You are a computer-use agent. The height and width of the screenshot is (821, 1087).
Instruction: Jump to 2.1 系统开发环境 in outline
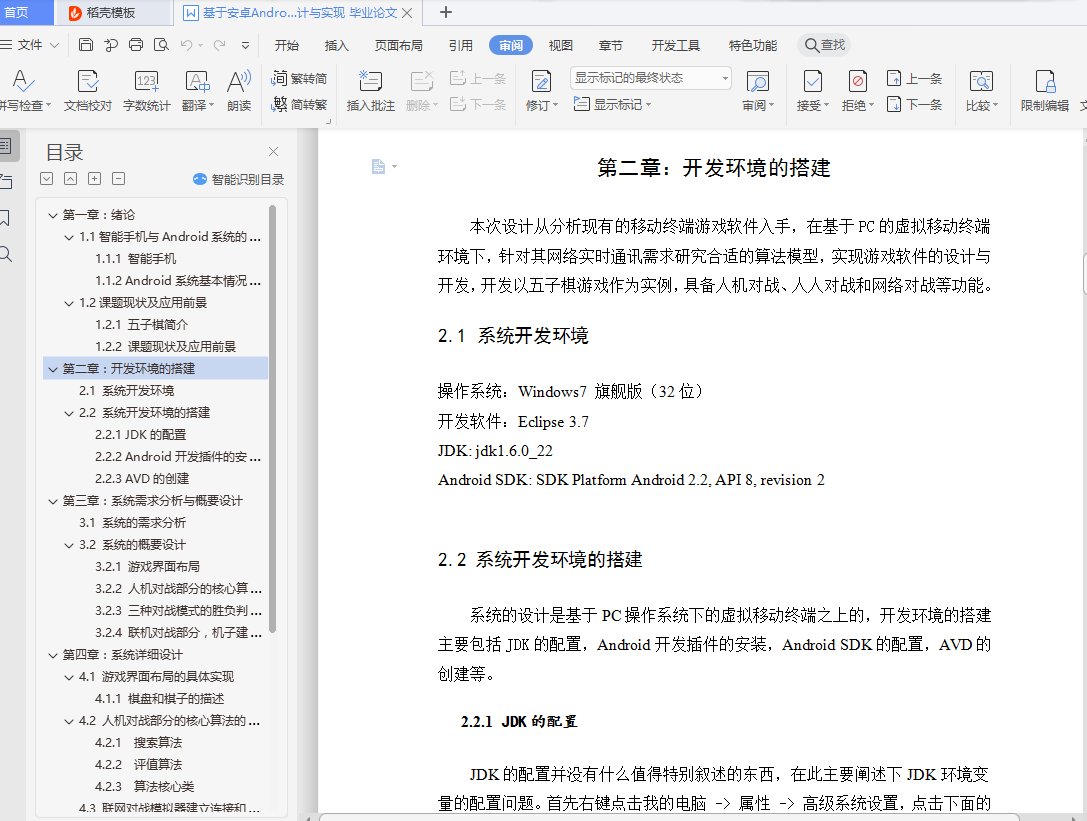pos(126,391)
